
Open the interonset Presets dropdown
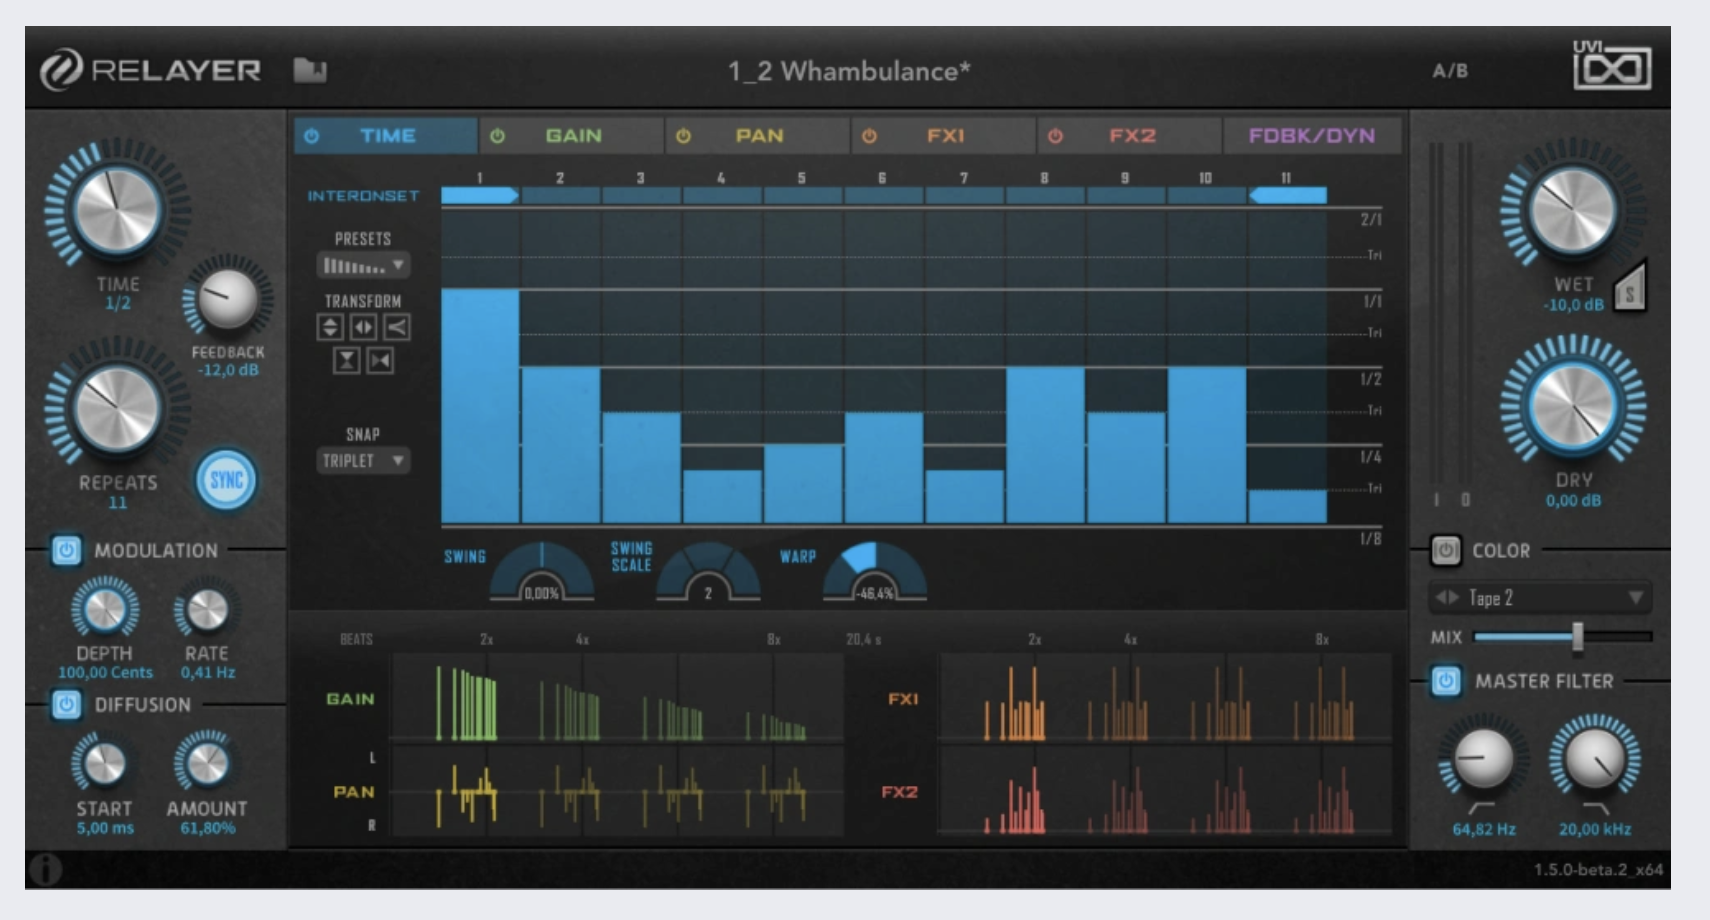click(x=363, y=266)
